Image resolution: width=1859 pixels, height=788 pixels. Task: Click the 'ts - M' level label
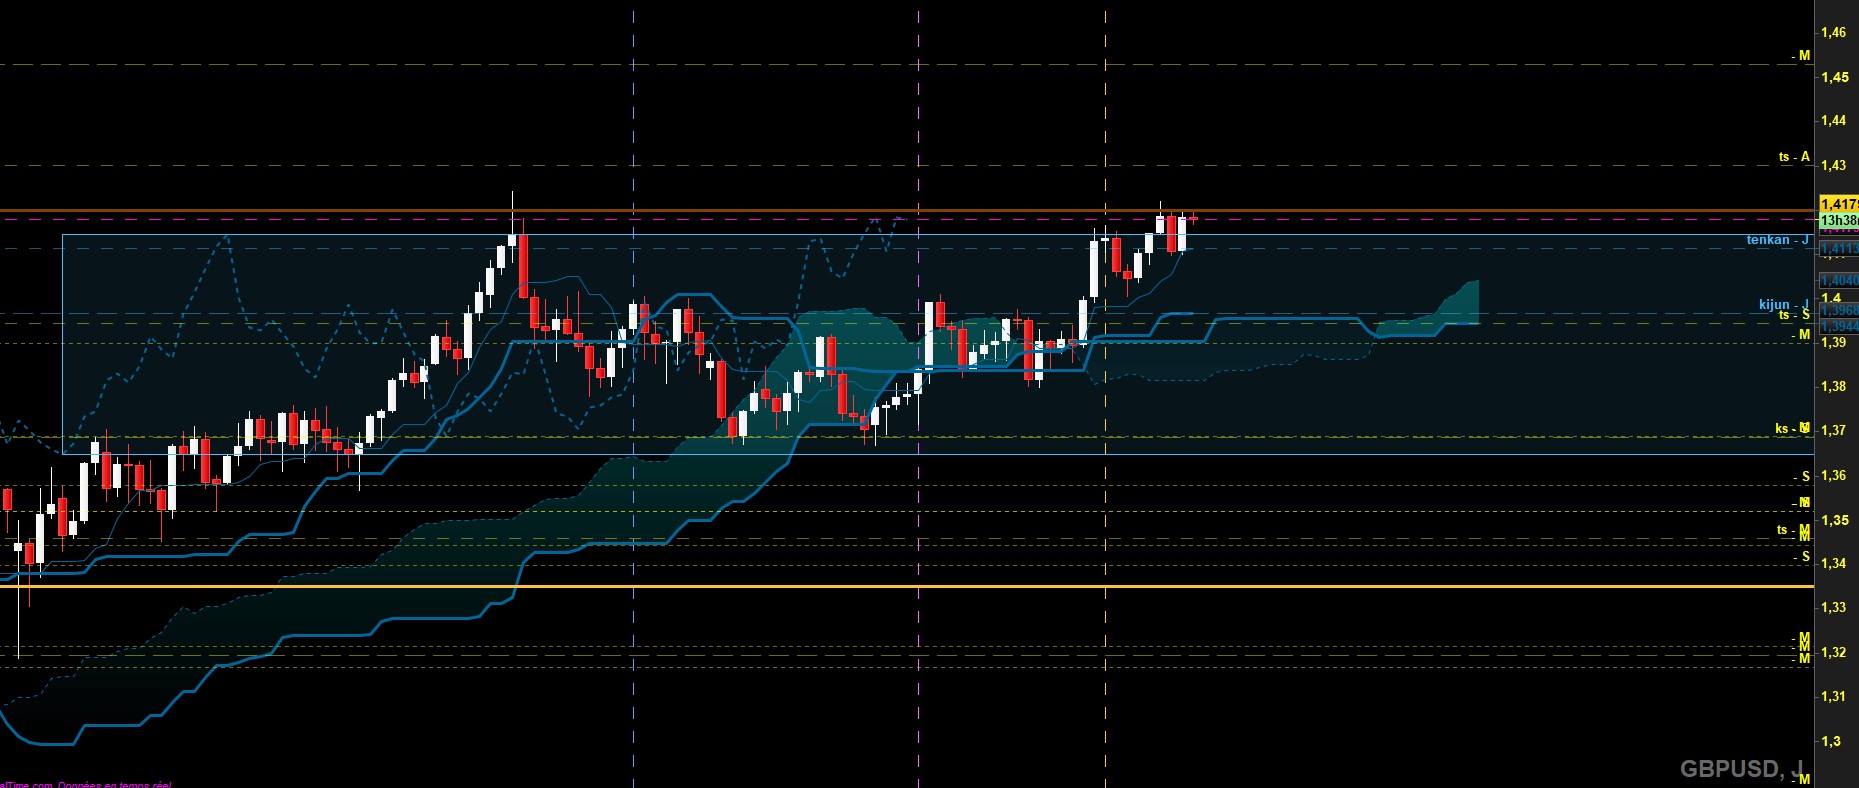tap(1793, 530)
